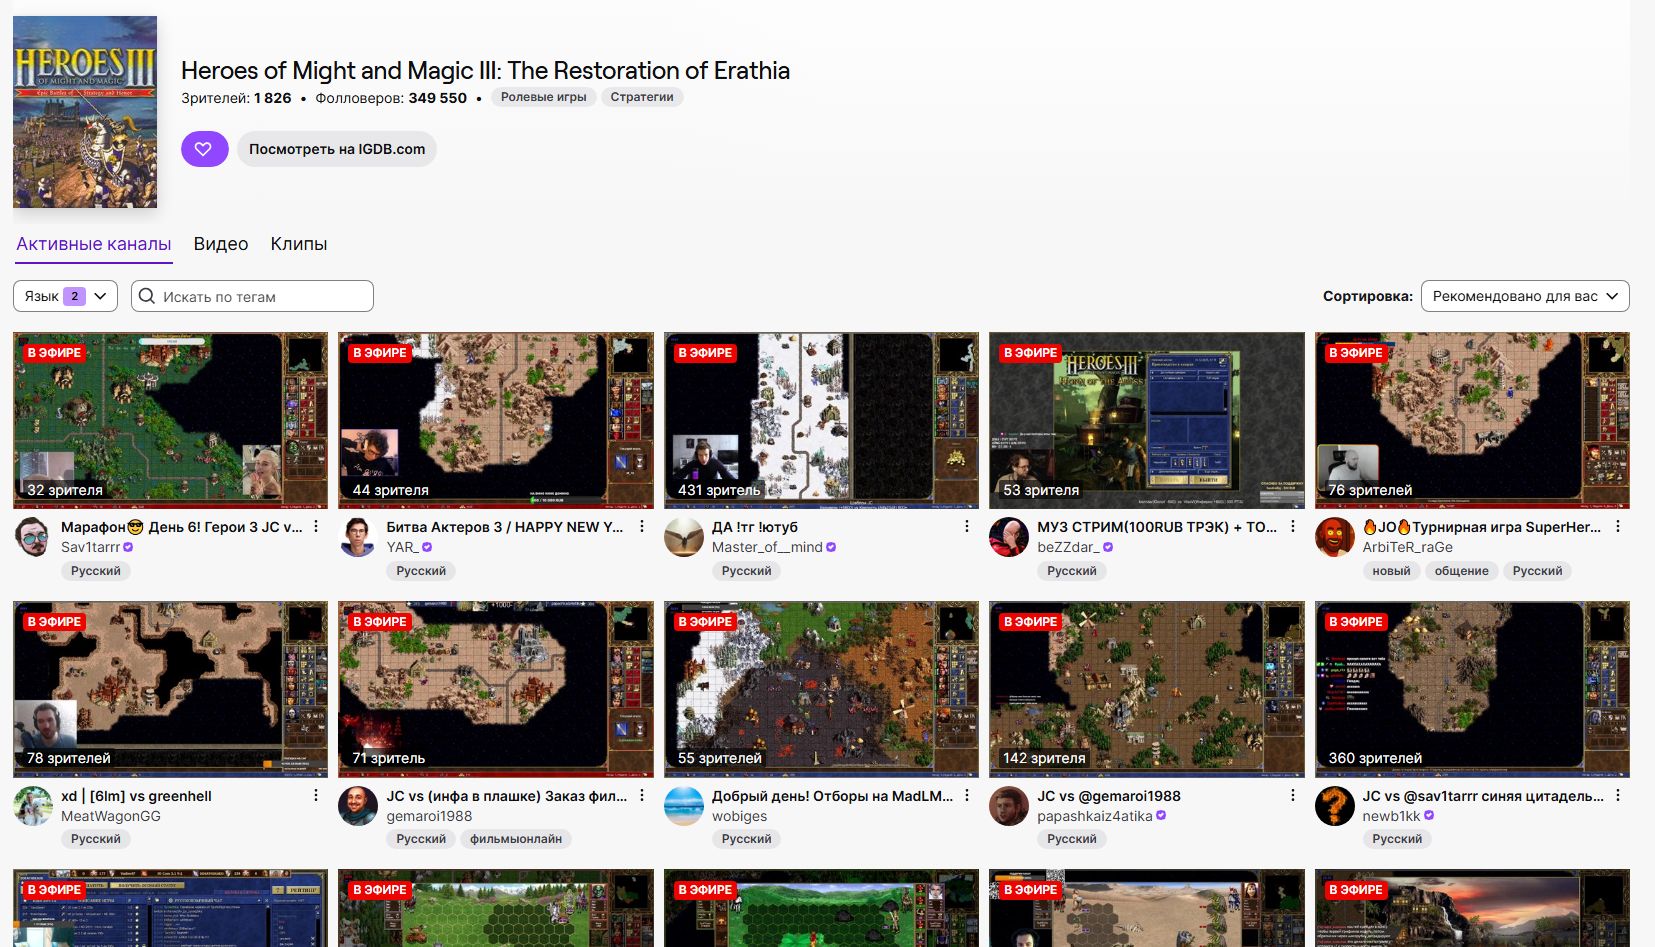The width and height of the screenshot is (1655, 947).
Task: Click channel name papashkaiz4atika
Action: (x=1095, y=816)
